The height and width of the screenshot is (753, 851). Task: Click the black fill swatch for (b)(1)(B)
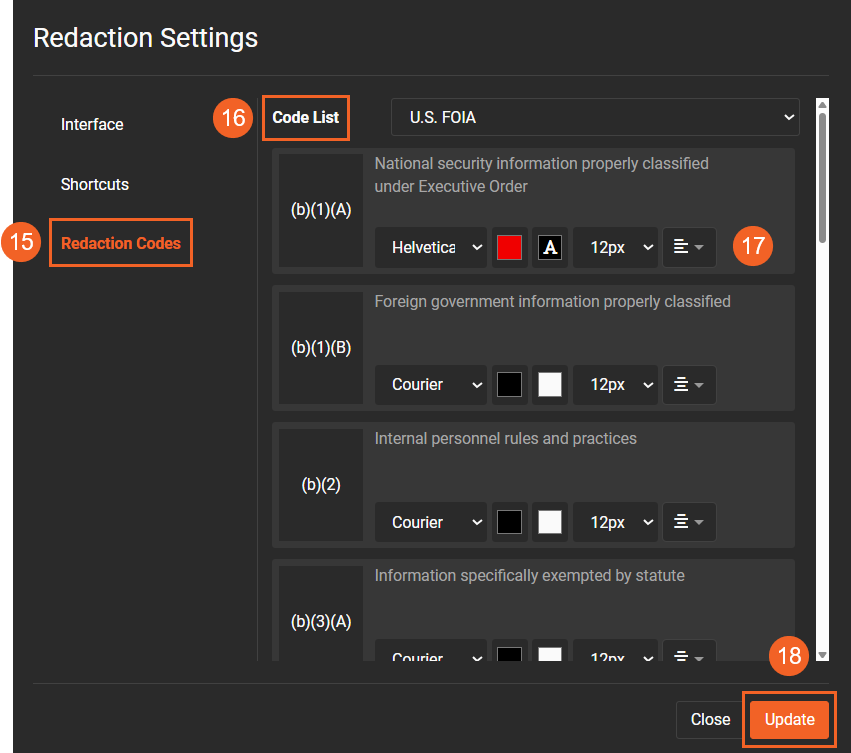[x=509, y=384]
